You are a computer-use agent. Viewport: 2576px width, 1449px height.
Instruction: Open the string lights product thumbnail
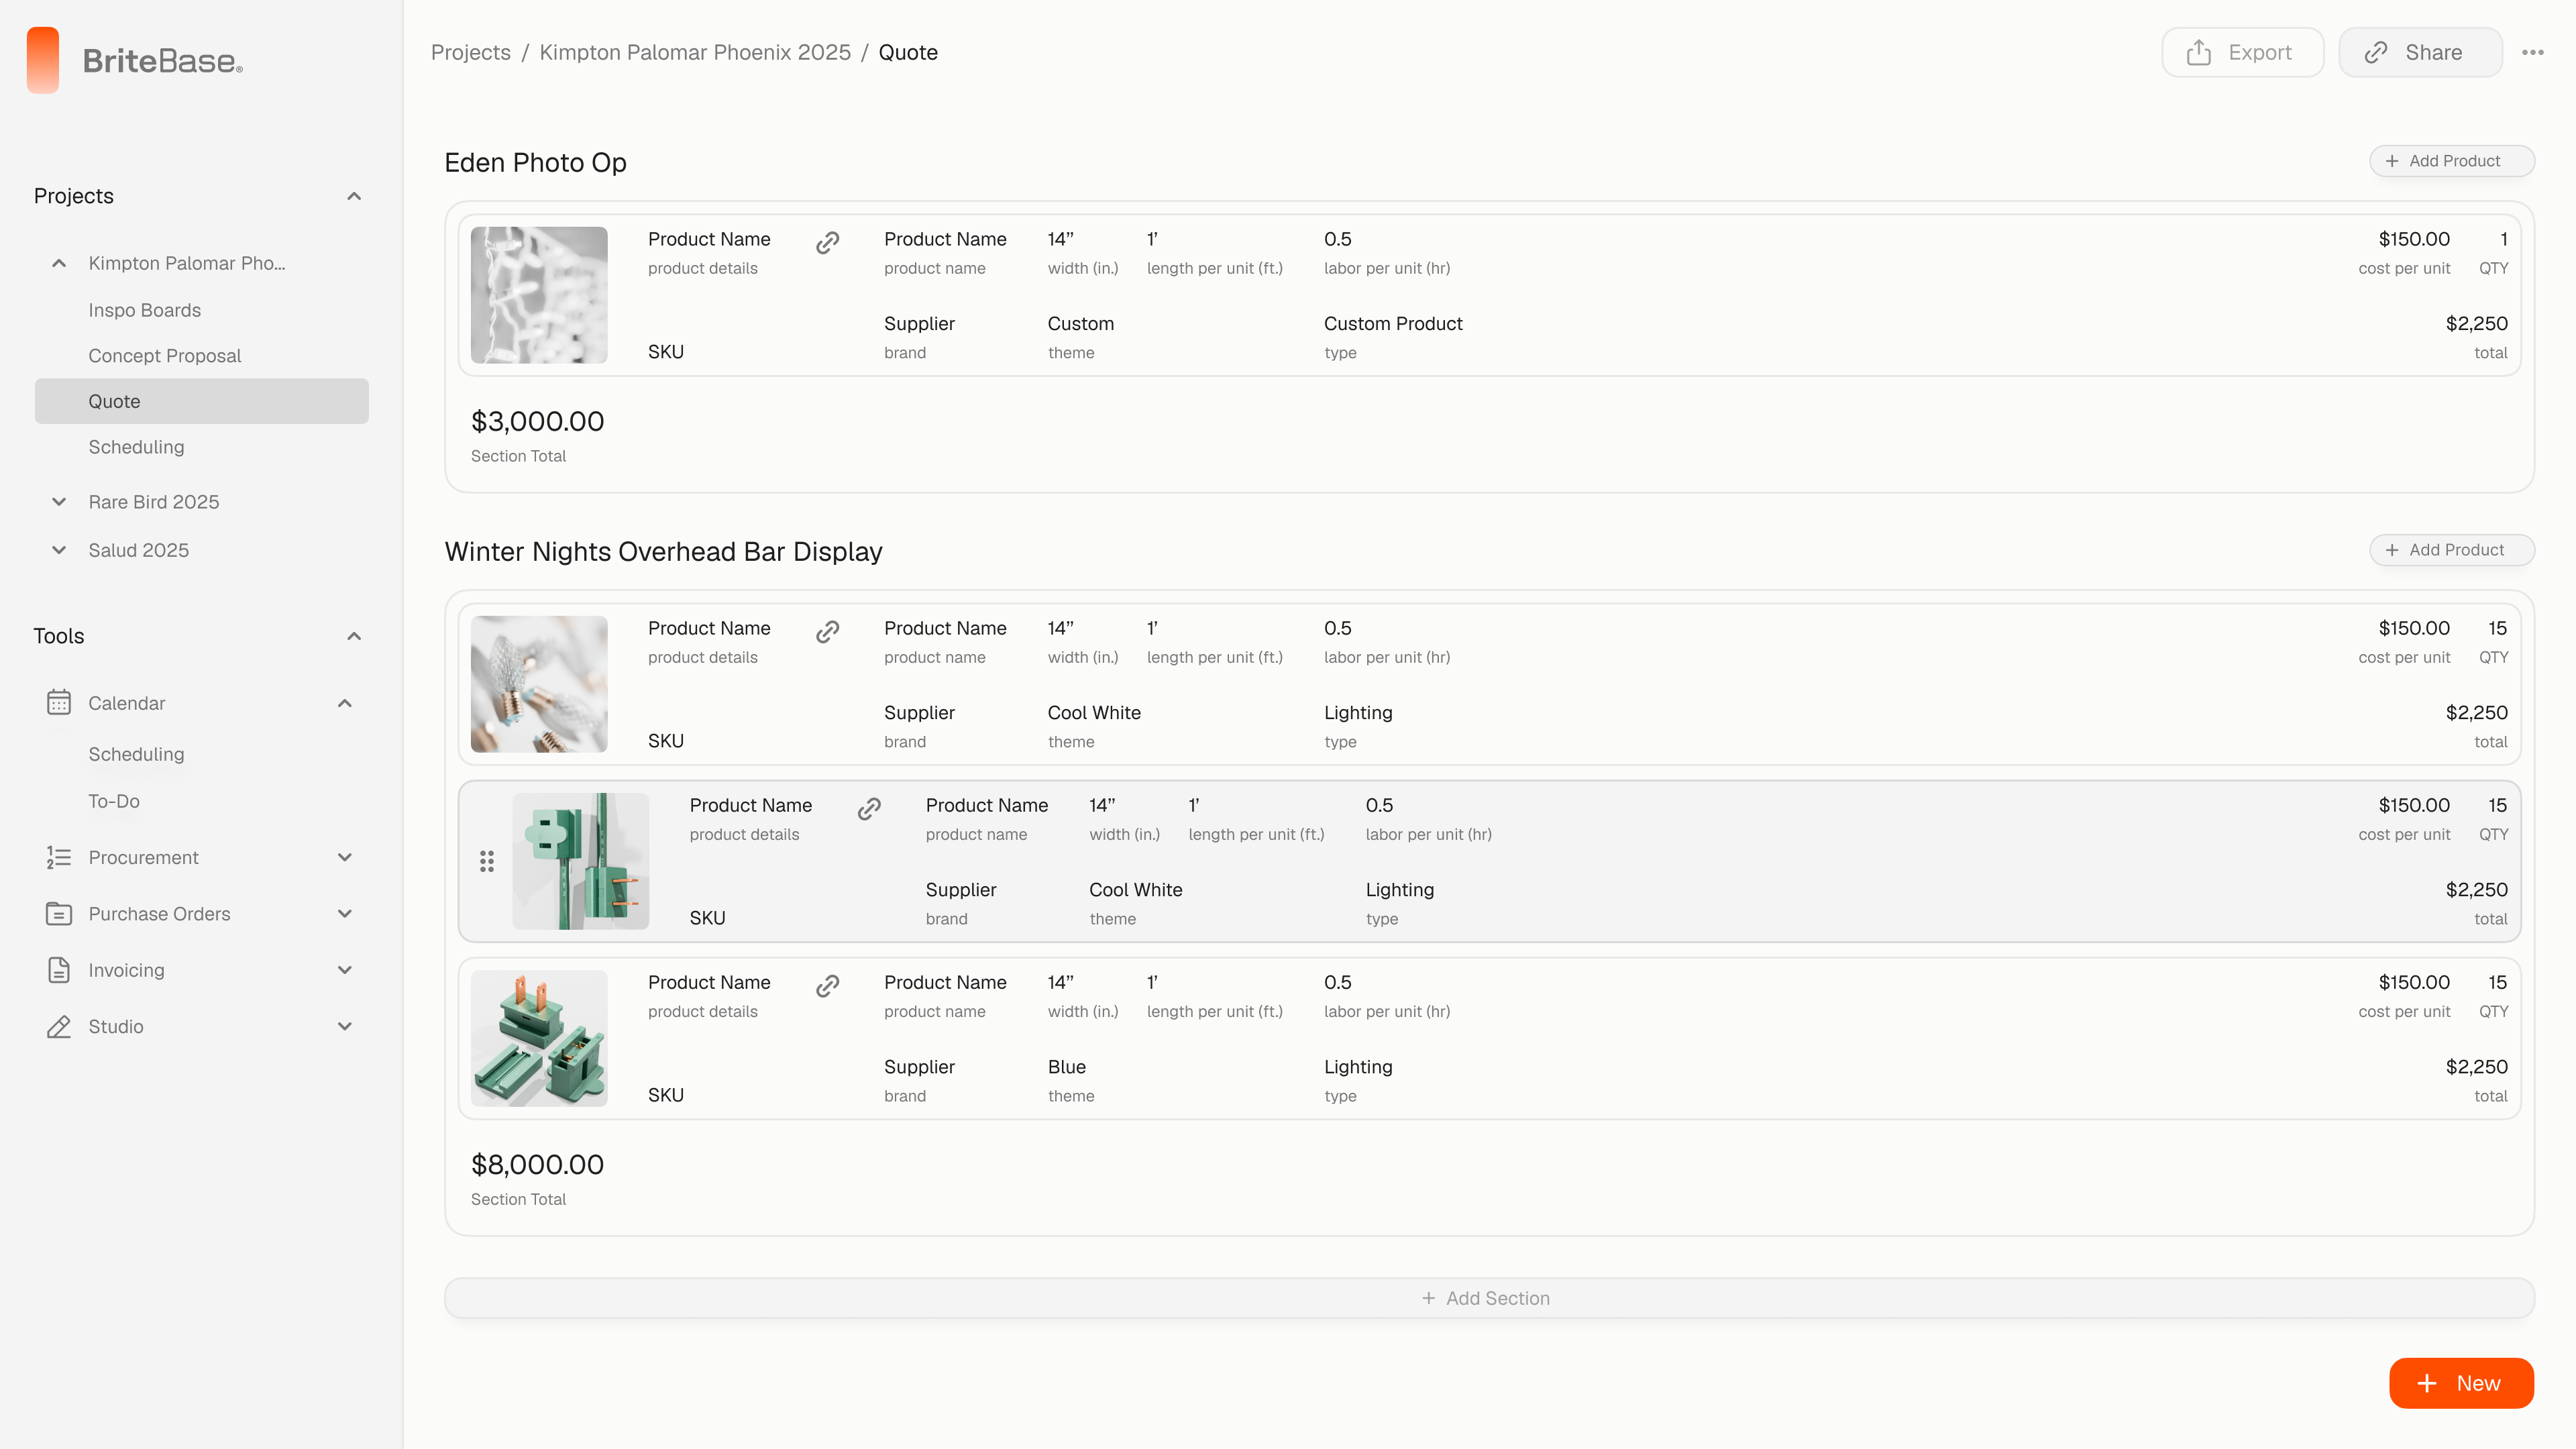[539, 295]
